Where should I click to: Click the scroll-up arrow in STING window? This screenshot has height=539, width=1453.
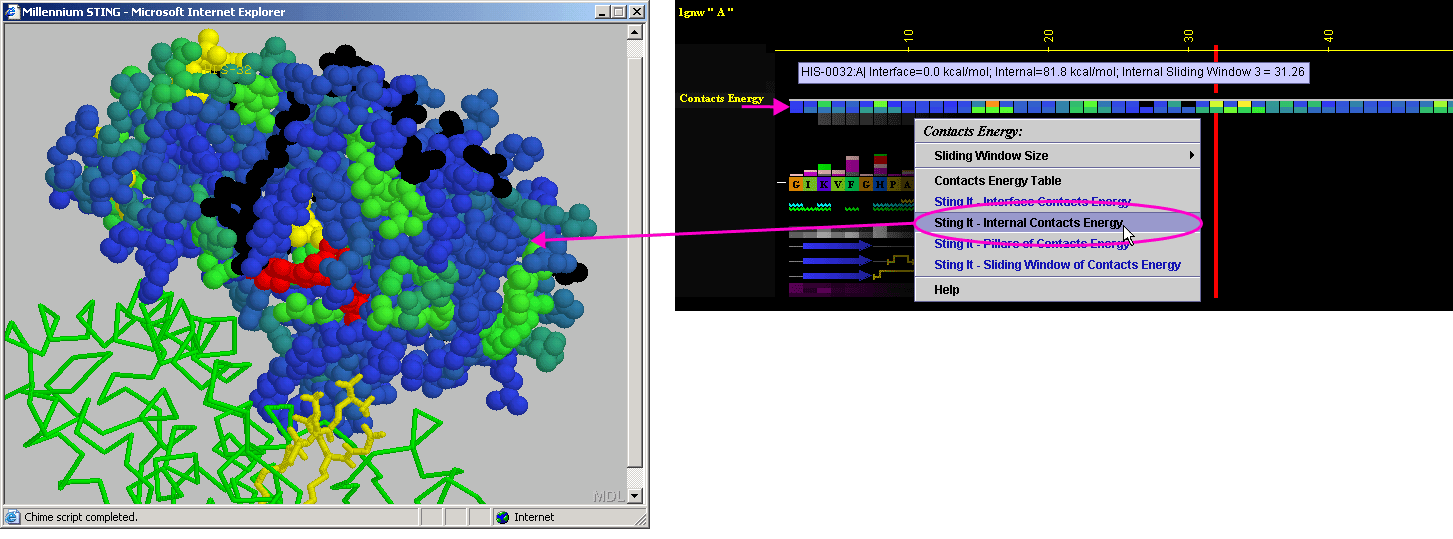pyautogui.click(x=635, y=31)
